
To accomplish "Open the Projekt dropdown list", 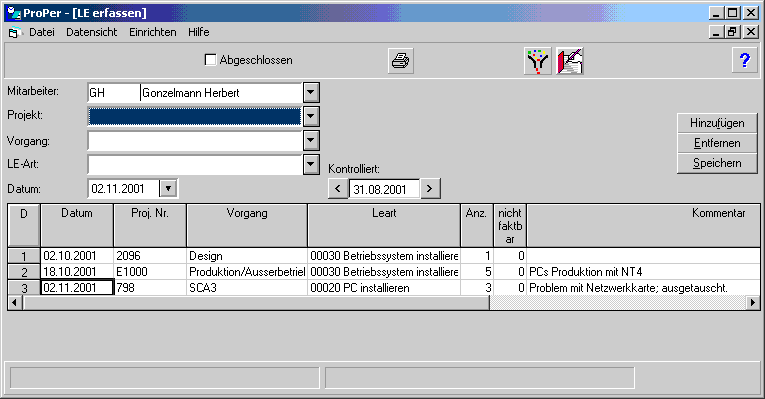I will (x=311, y=117).
